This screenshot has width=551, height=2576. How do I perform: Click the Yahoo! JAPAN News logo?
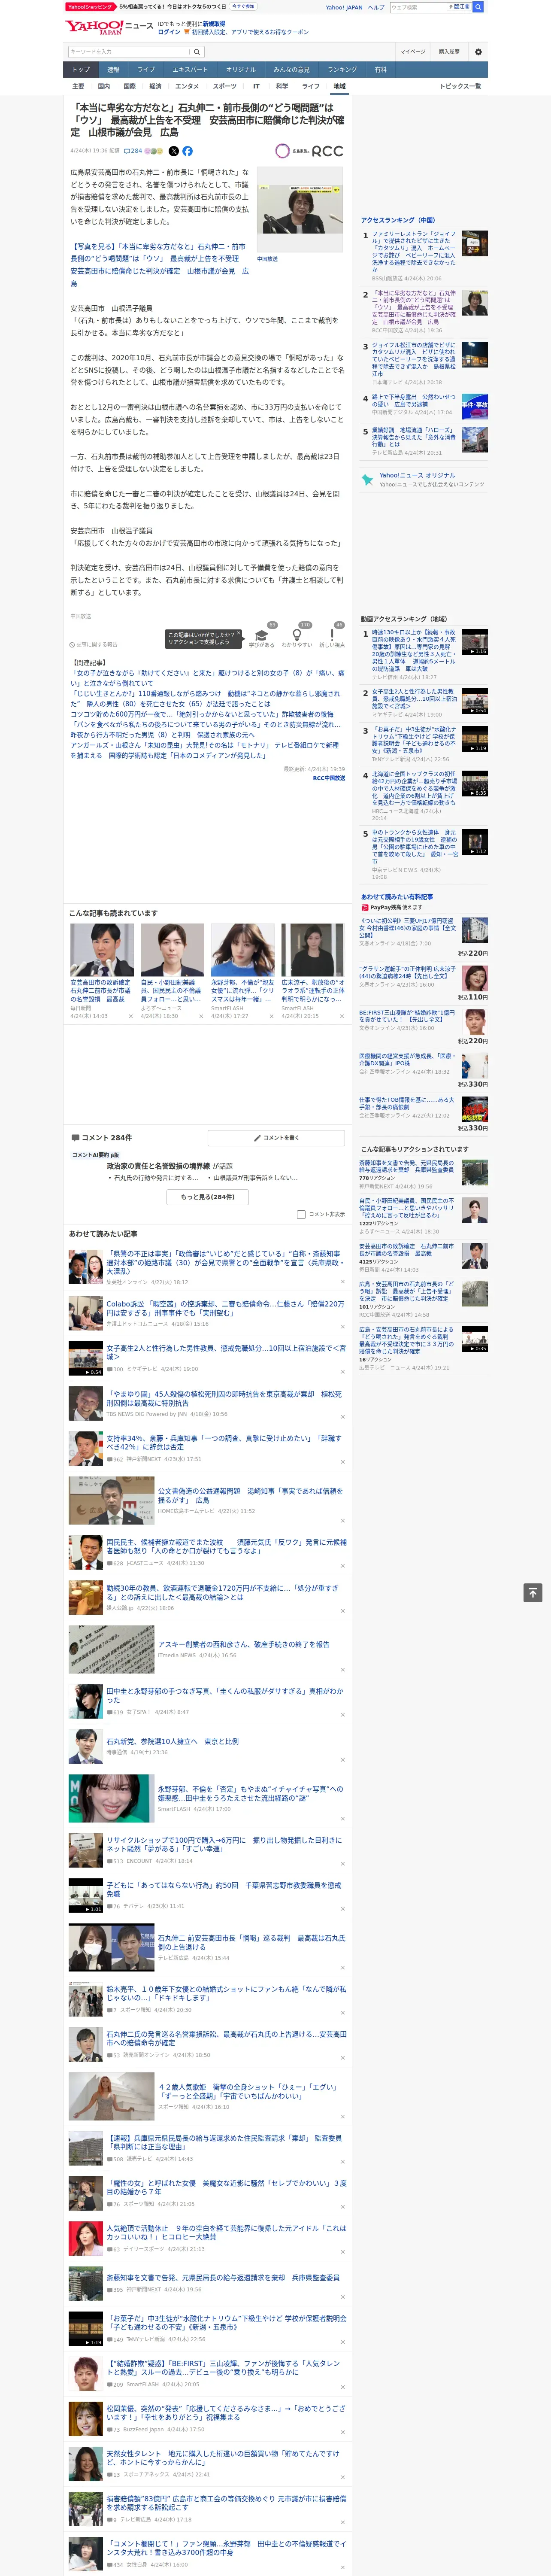pyautogui.click(x=110, y=27)
